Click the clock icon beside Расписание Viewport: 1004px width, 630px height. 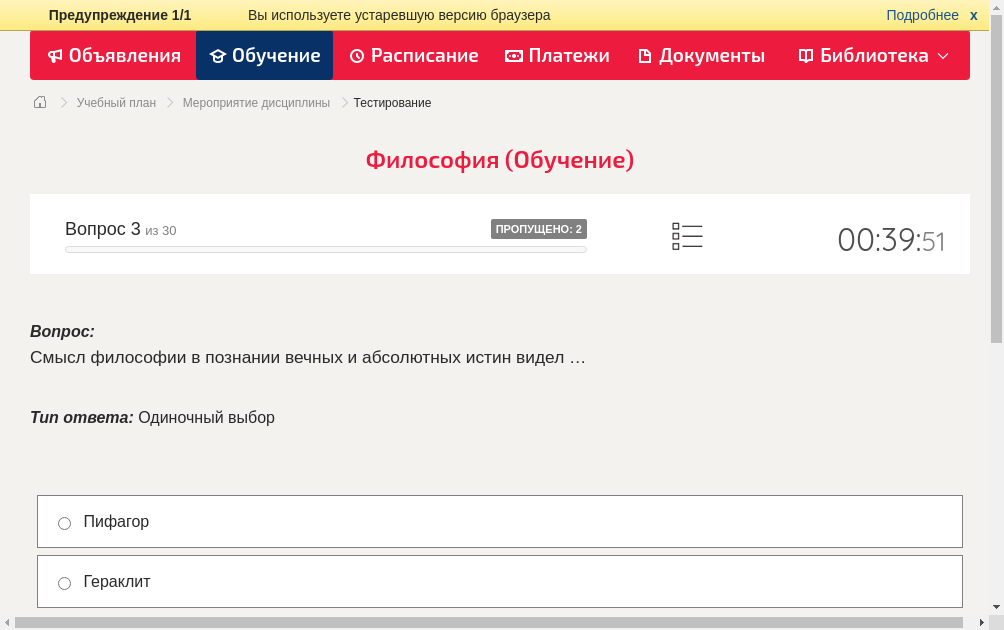pos(357,56)
